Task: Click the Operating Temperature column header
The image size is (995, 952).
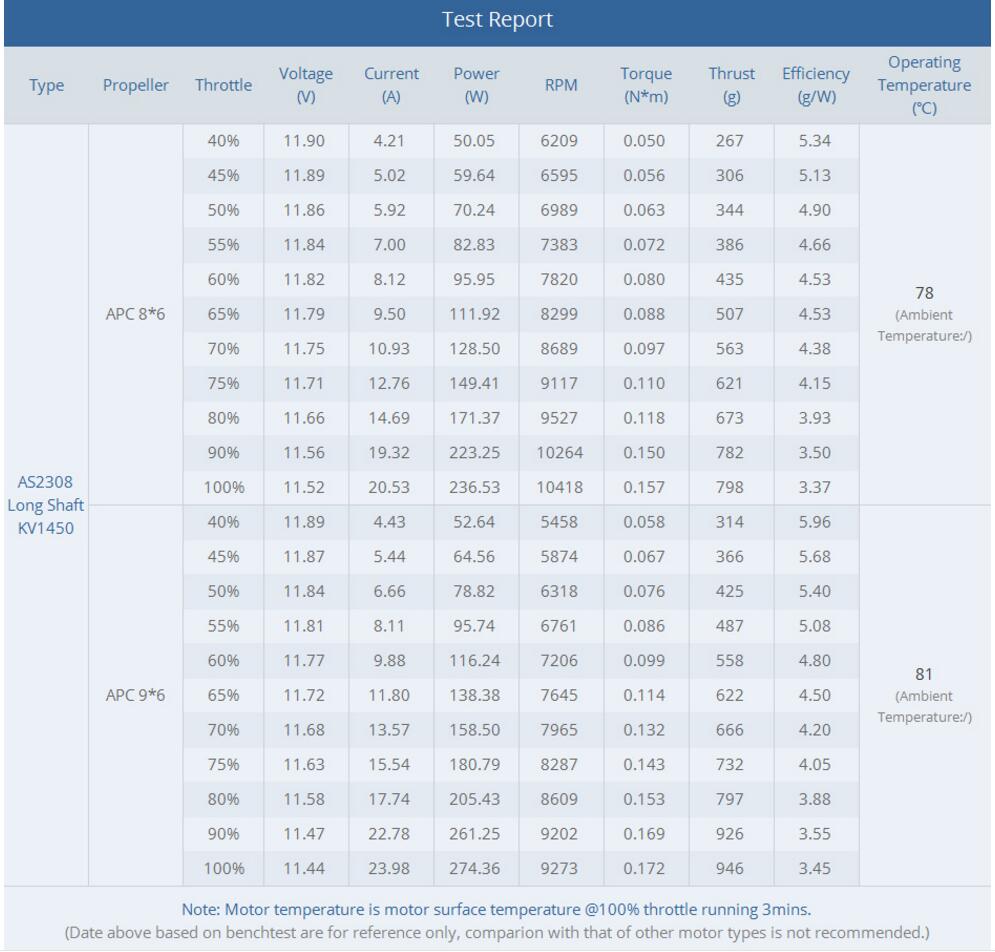Action: [x=923, y=85]
